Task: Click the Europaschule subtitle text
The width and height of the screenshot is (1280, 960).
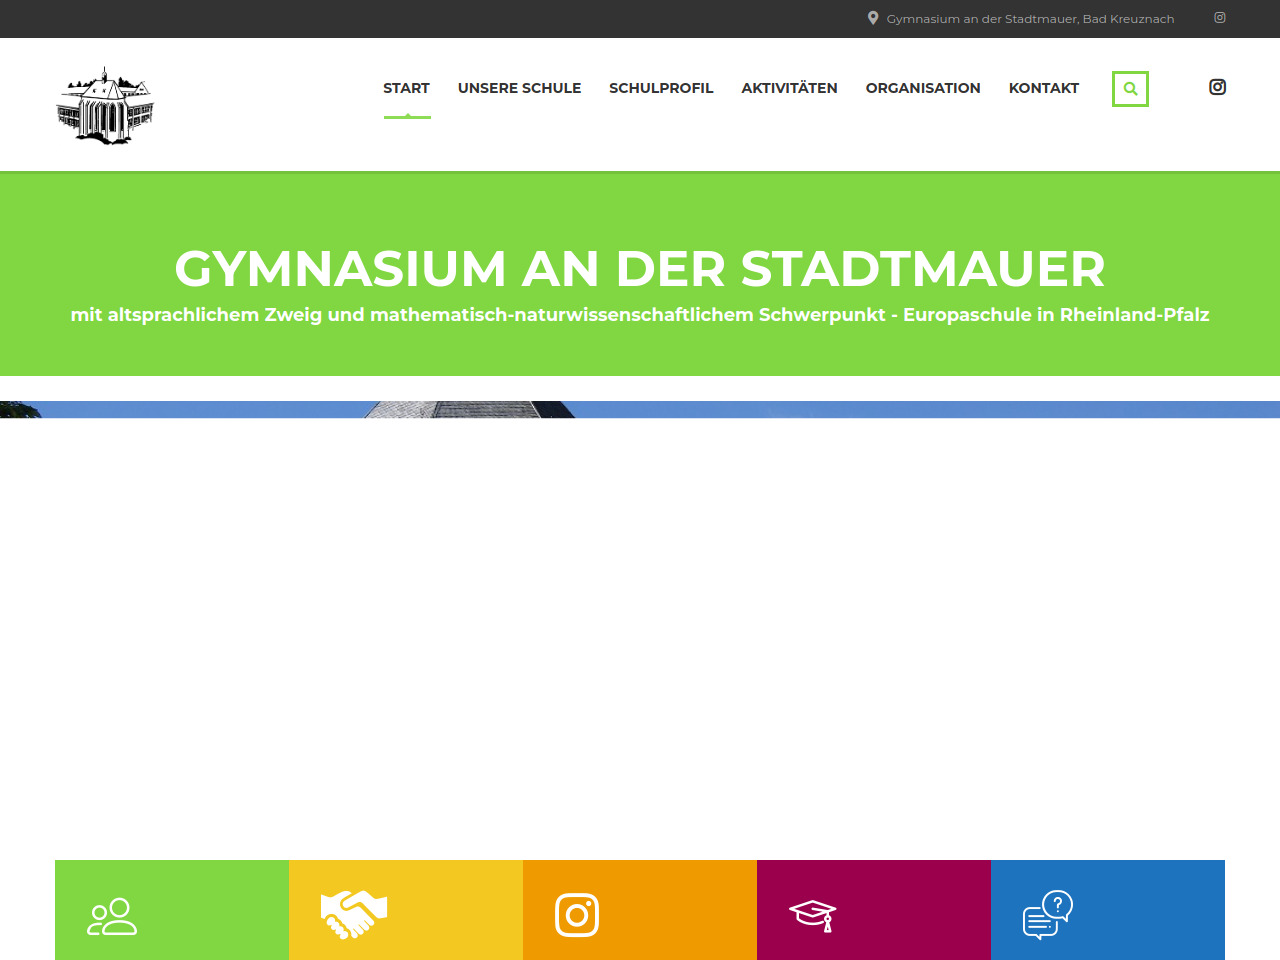Action: click(640, 315)
